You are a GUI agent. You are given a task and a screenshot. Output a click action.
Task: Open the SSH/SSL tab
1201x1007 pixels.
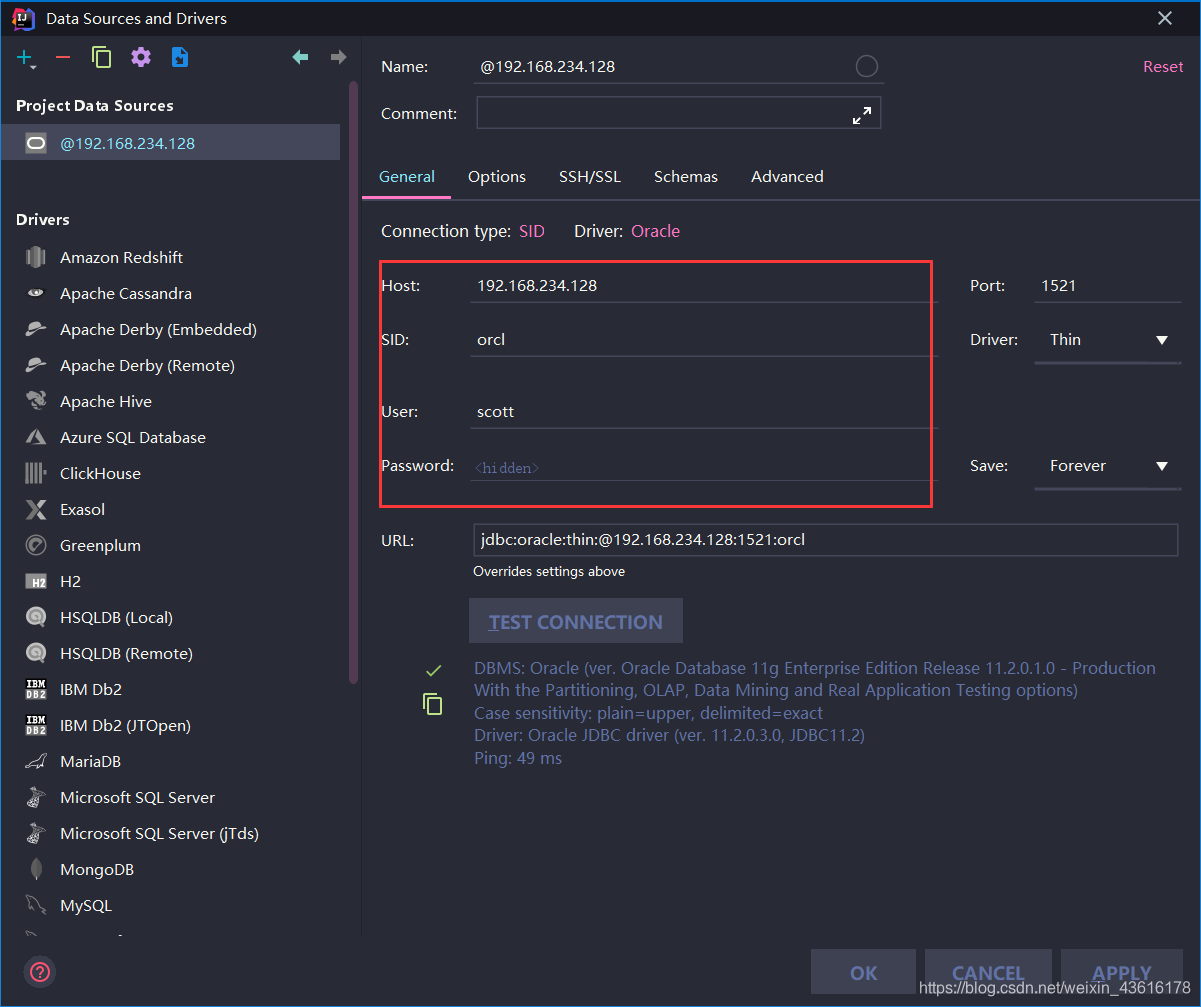click(x=590, y=177)
